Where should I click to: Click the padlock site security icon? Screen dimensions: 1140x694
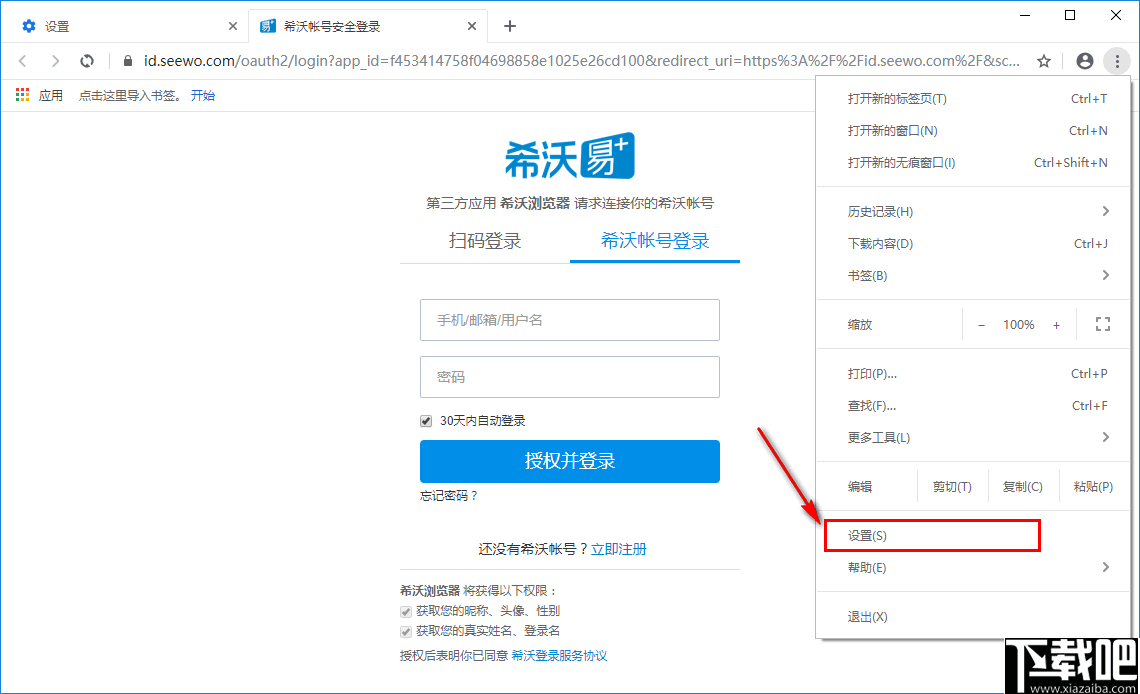pos(128,61)
